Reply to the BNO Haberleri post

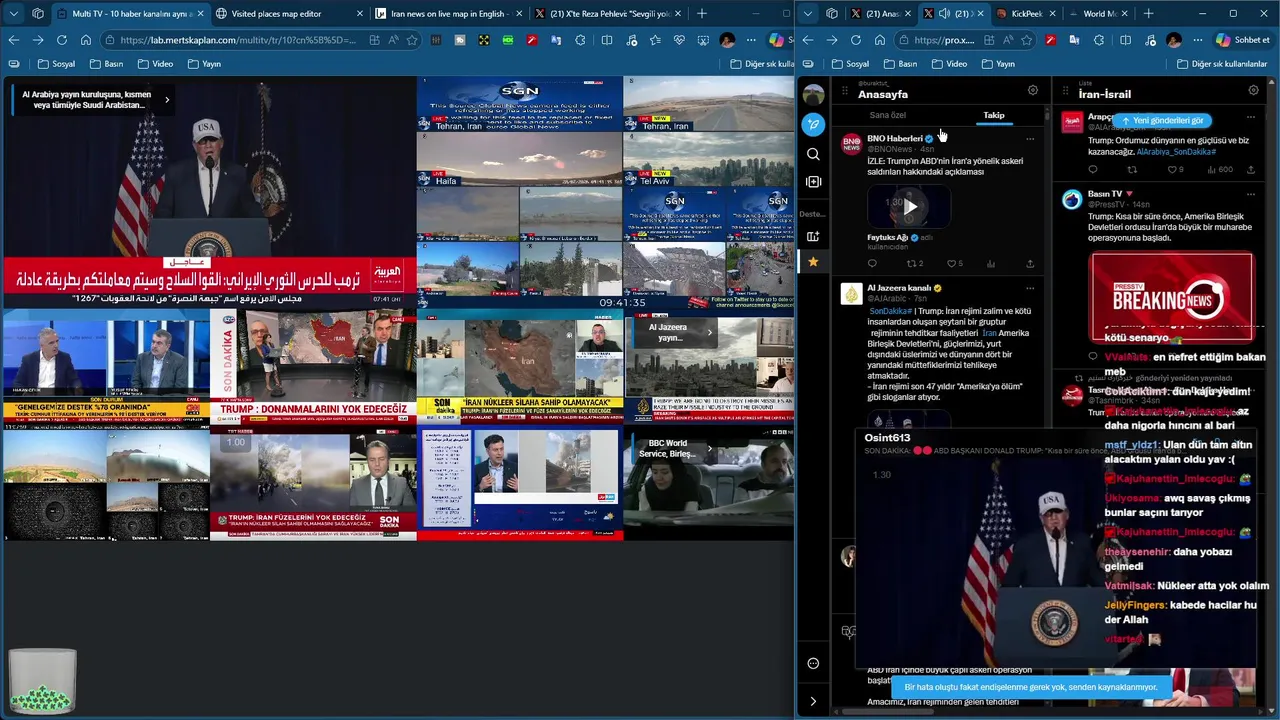[x=872, y=264]
